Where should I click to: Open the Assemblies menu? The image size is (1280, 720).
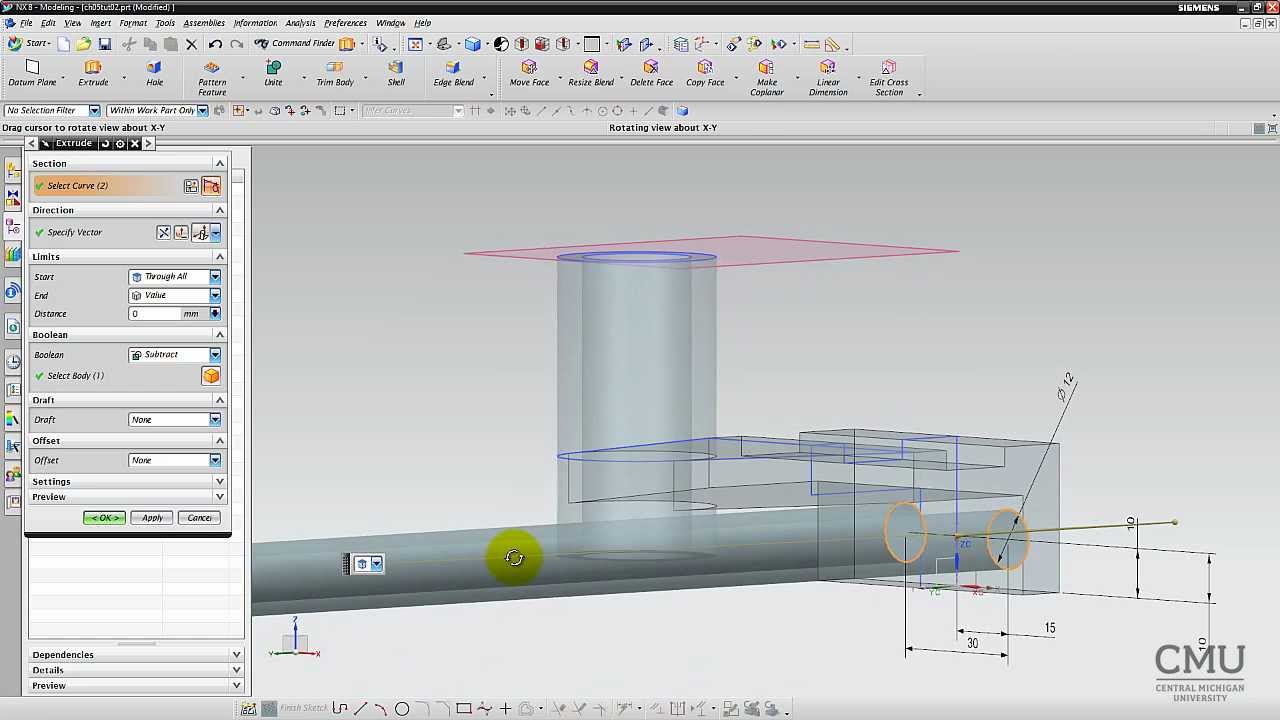coord(204,23)
